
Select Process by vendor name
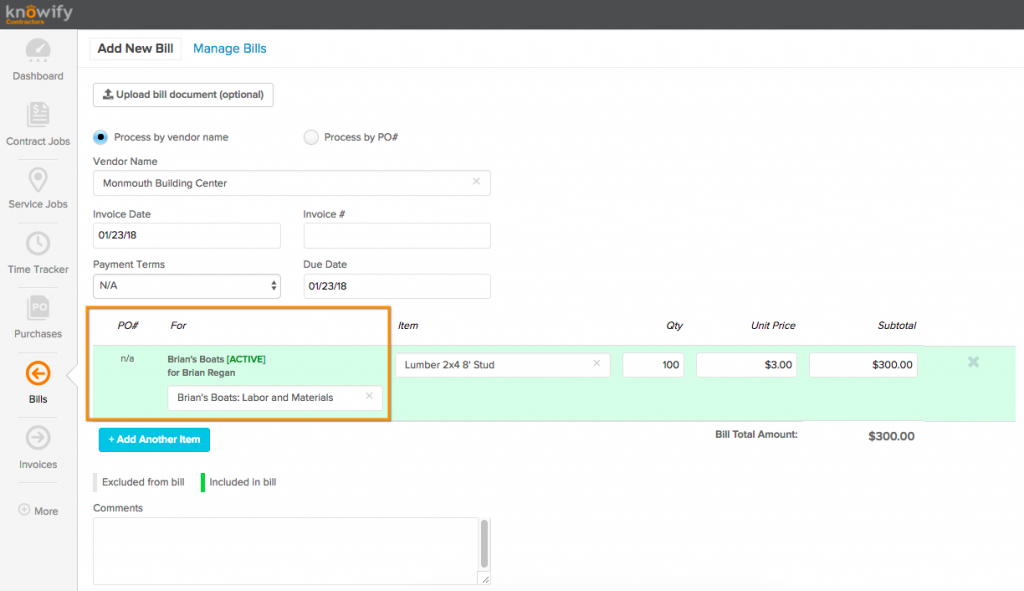101,138
